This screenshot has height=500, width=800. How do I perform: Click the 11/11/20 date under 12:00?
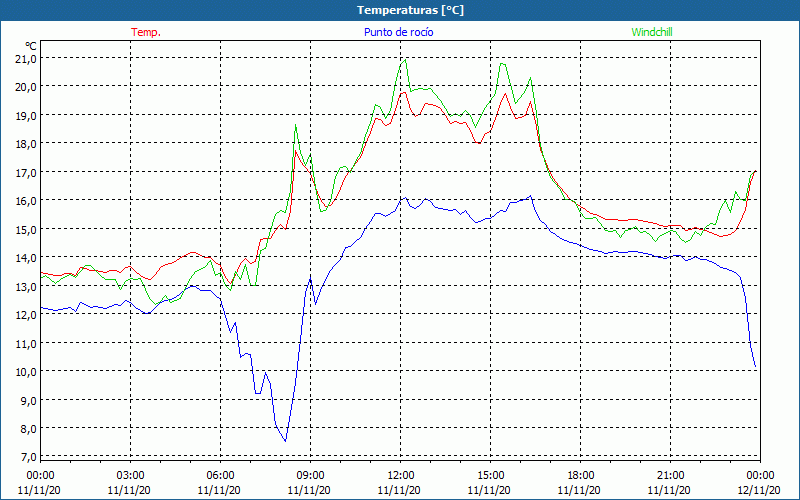coord(399,490)
